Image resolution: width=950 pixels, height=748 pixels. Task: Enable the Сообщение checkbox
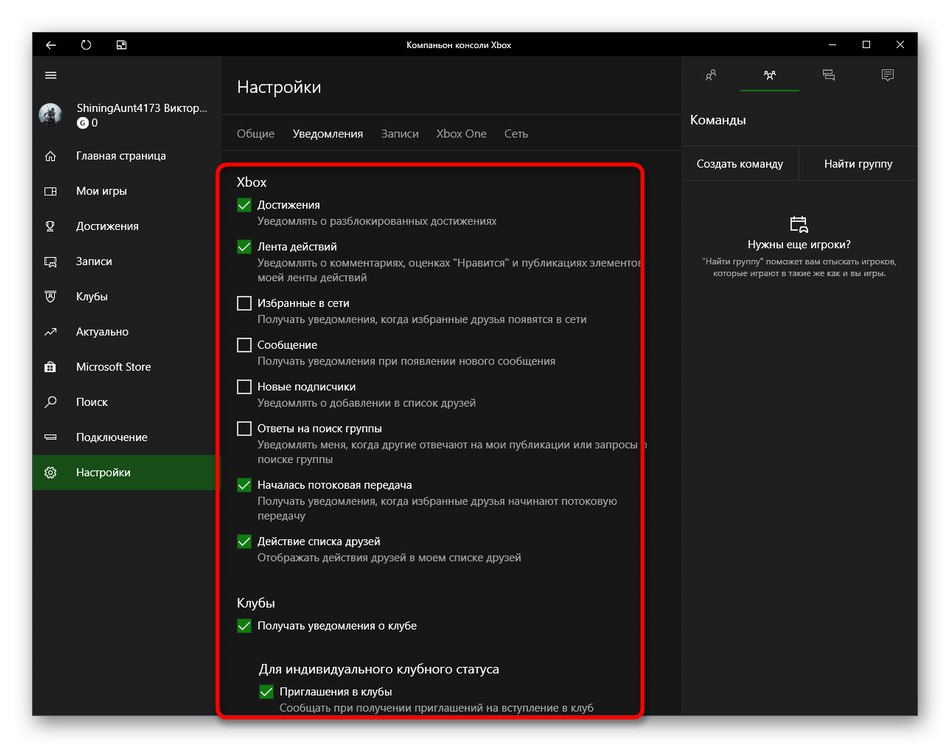pos(244,345)
